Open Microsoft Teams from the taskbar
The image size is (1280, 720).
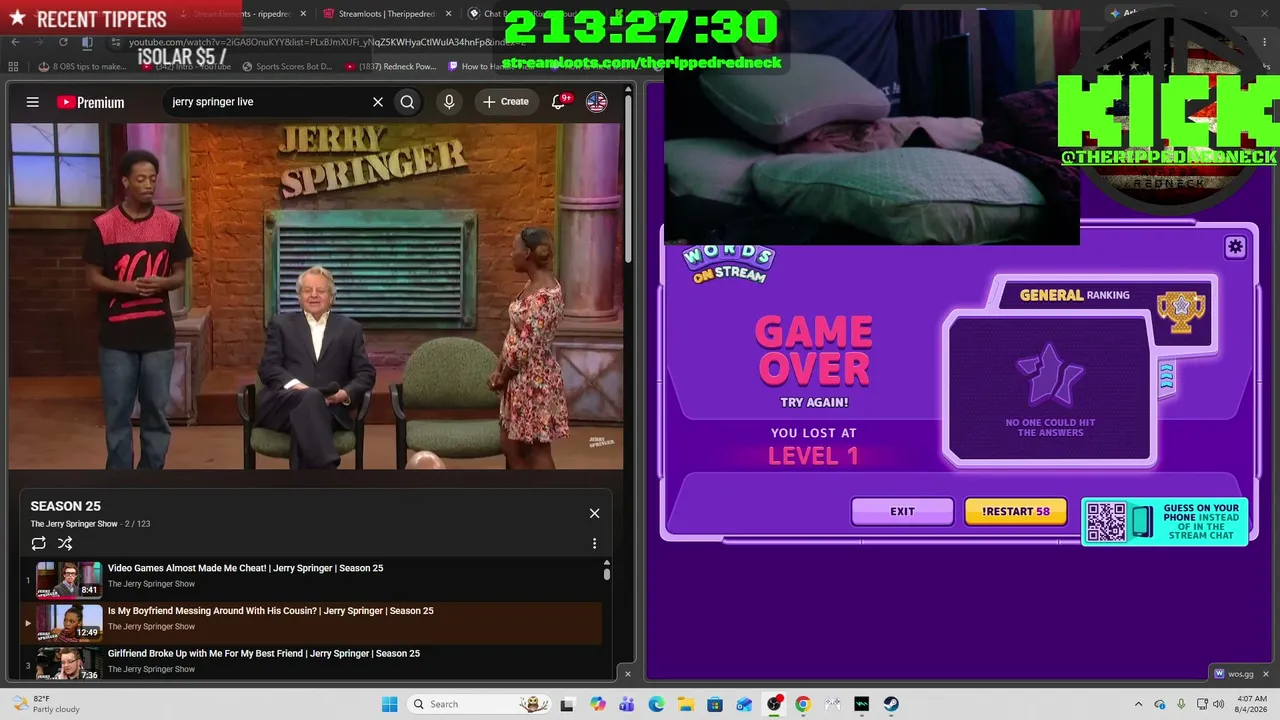[x=627, y=704]
